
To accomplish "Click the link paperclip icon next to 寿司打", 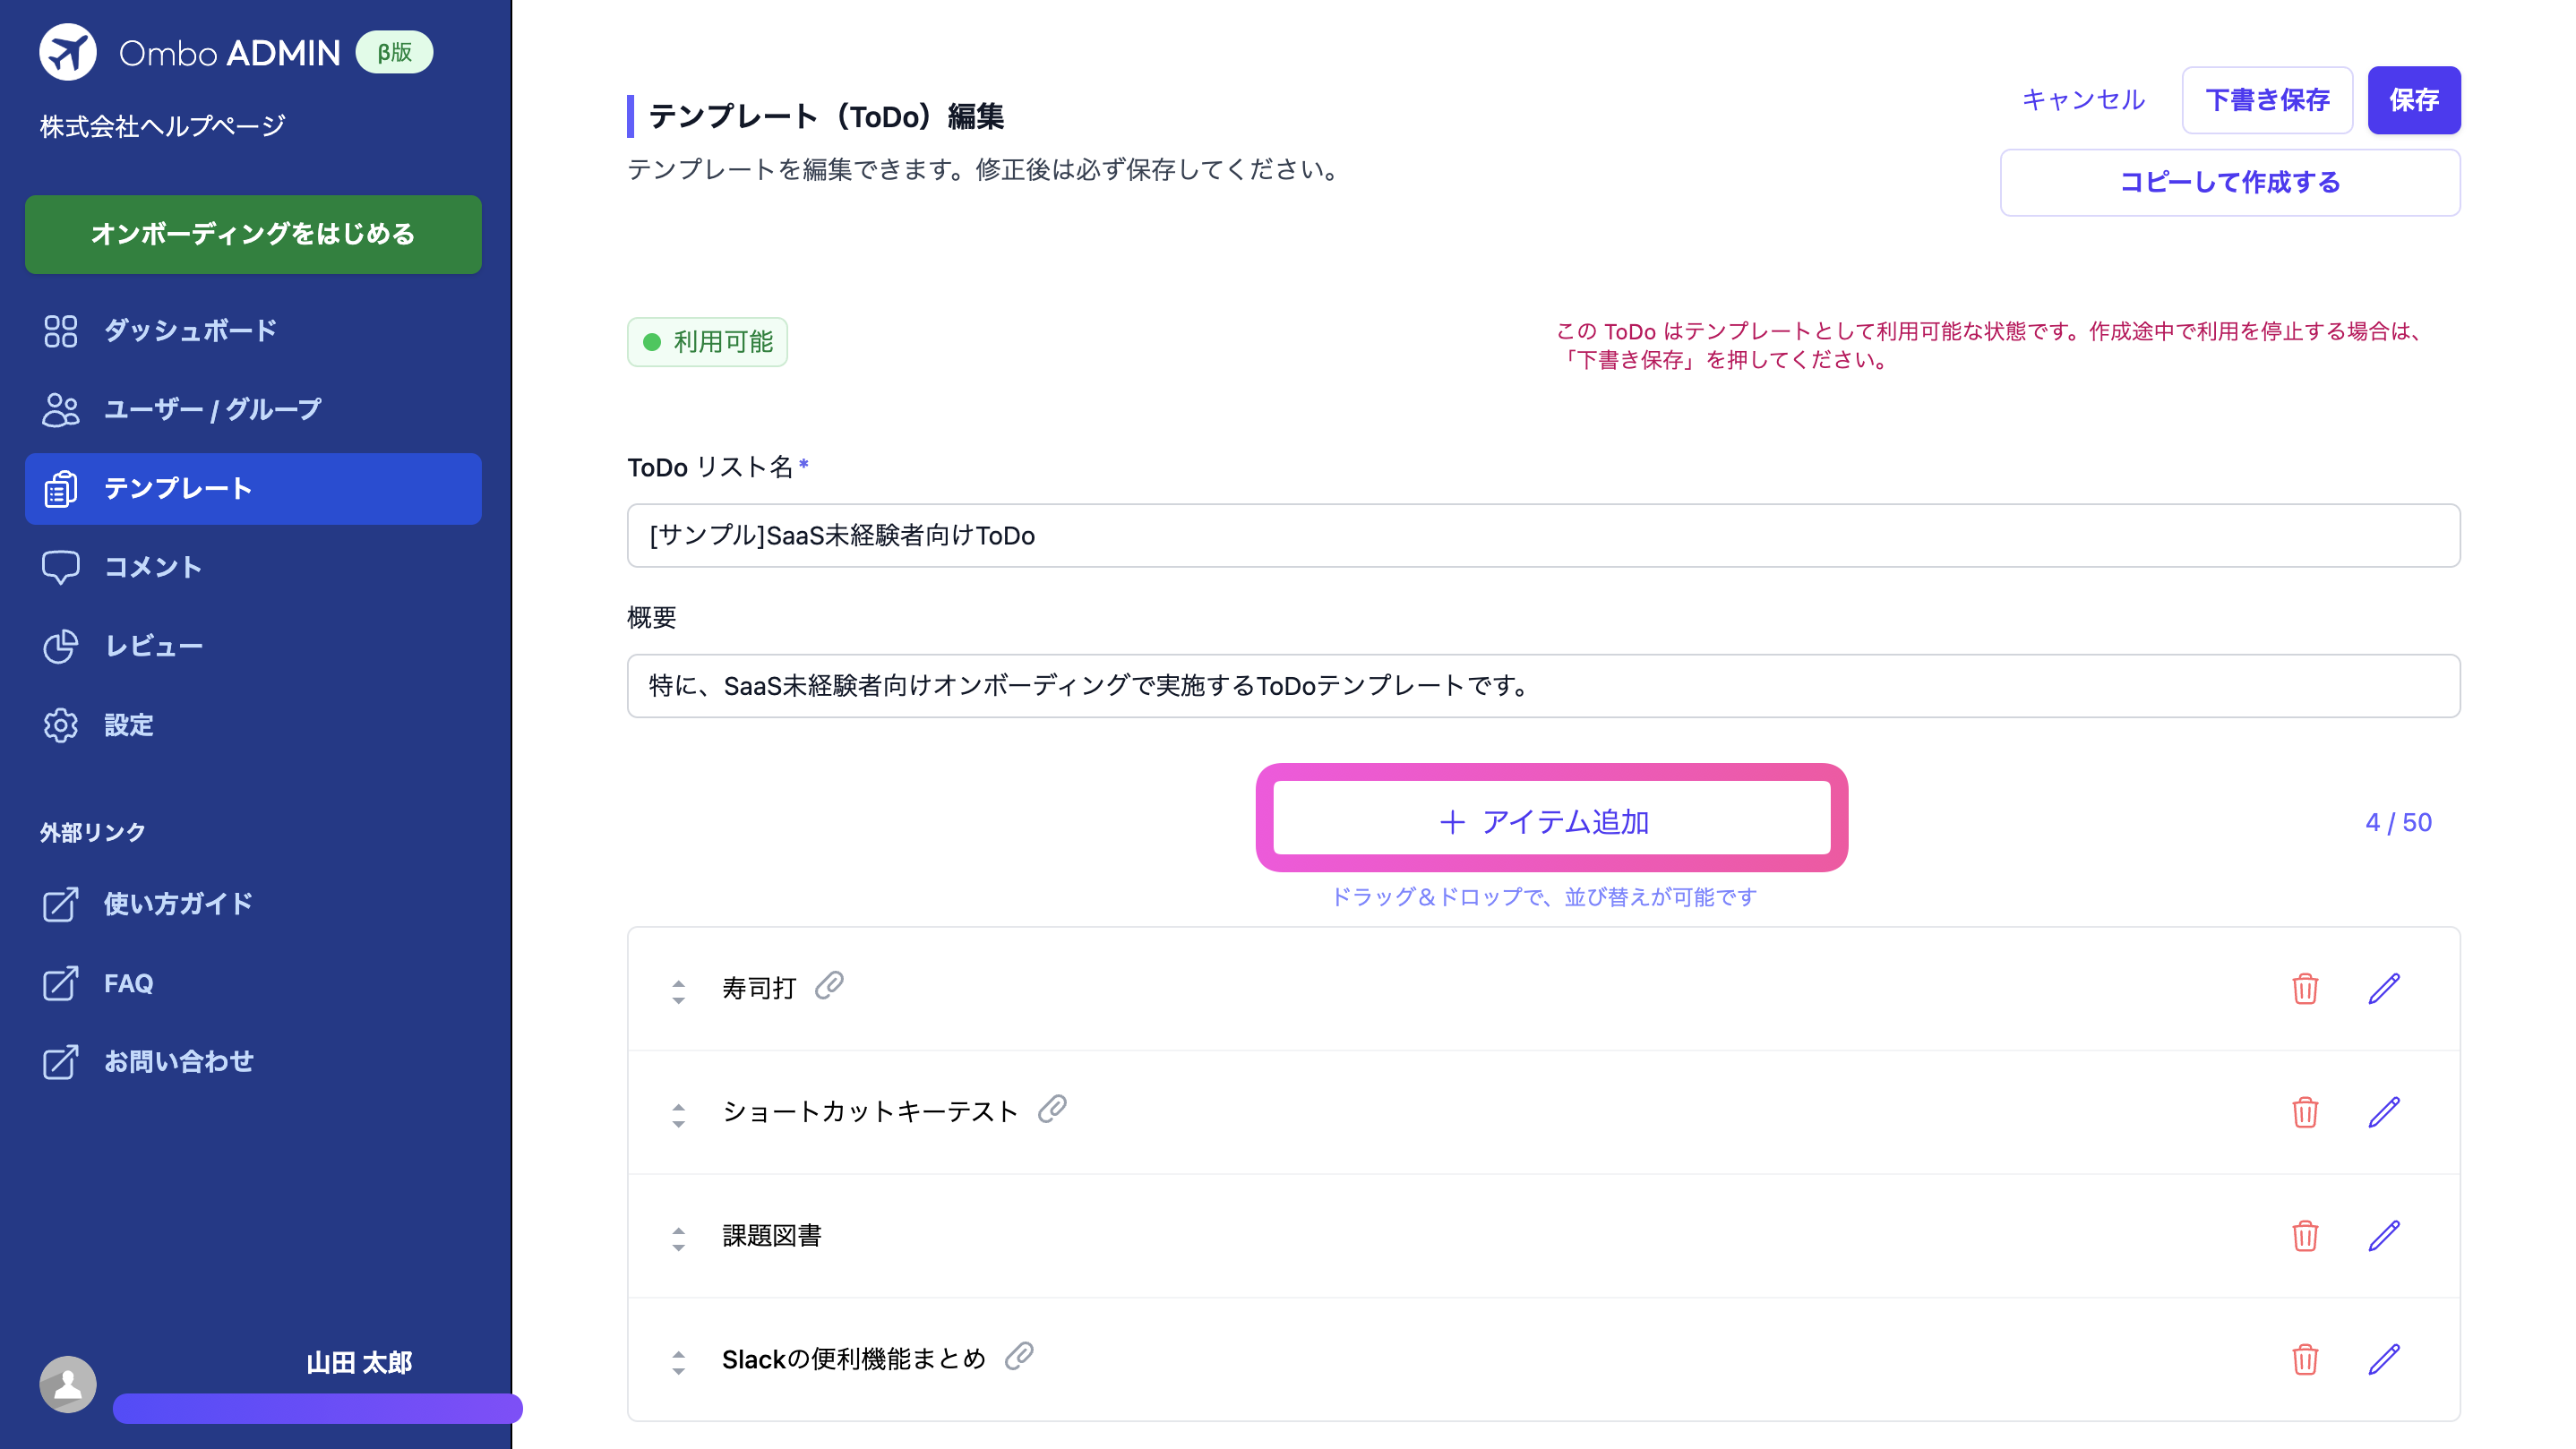I will (x=829, y=986).
